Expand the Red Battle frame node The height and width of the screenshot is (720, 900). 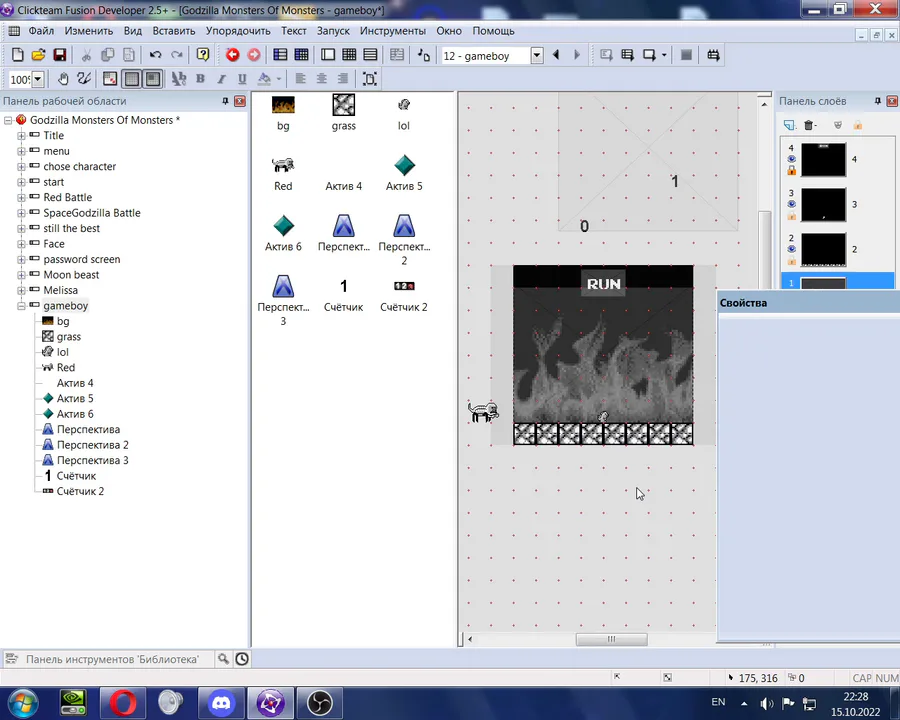21,198
